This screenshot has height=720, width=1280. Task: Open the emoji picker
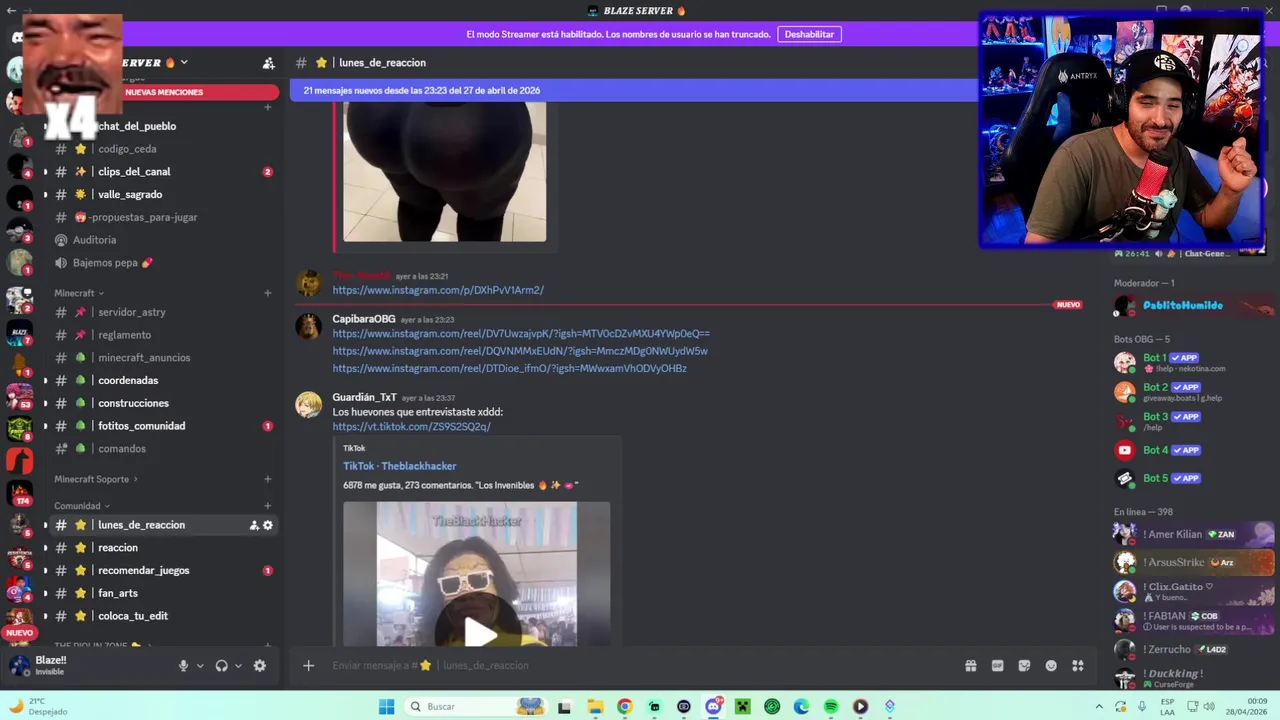coord(1051,666)
